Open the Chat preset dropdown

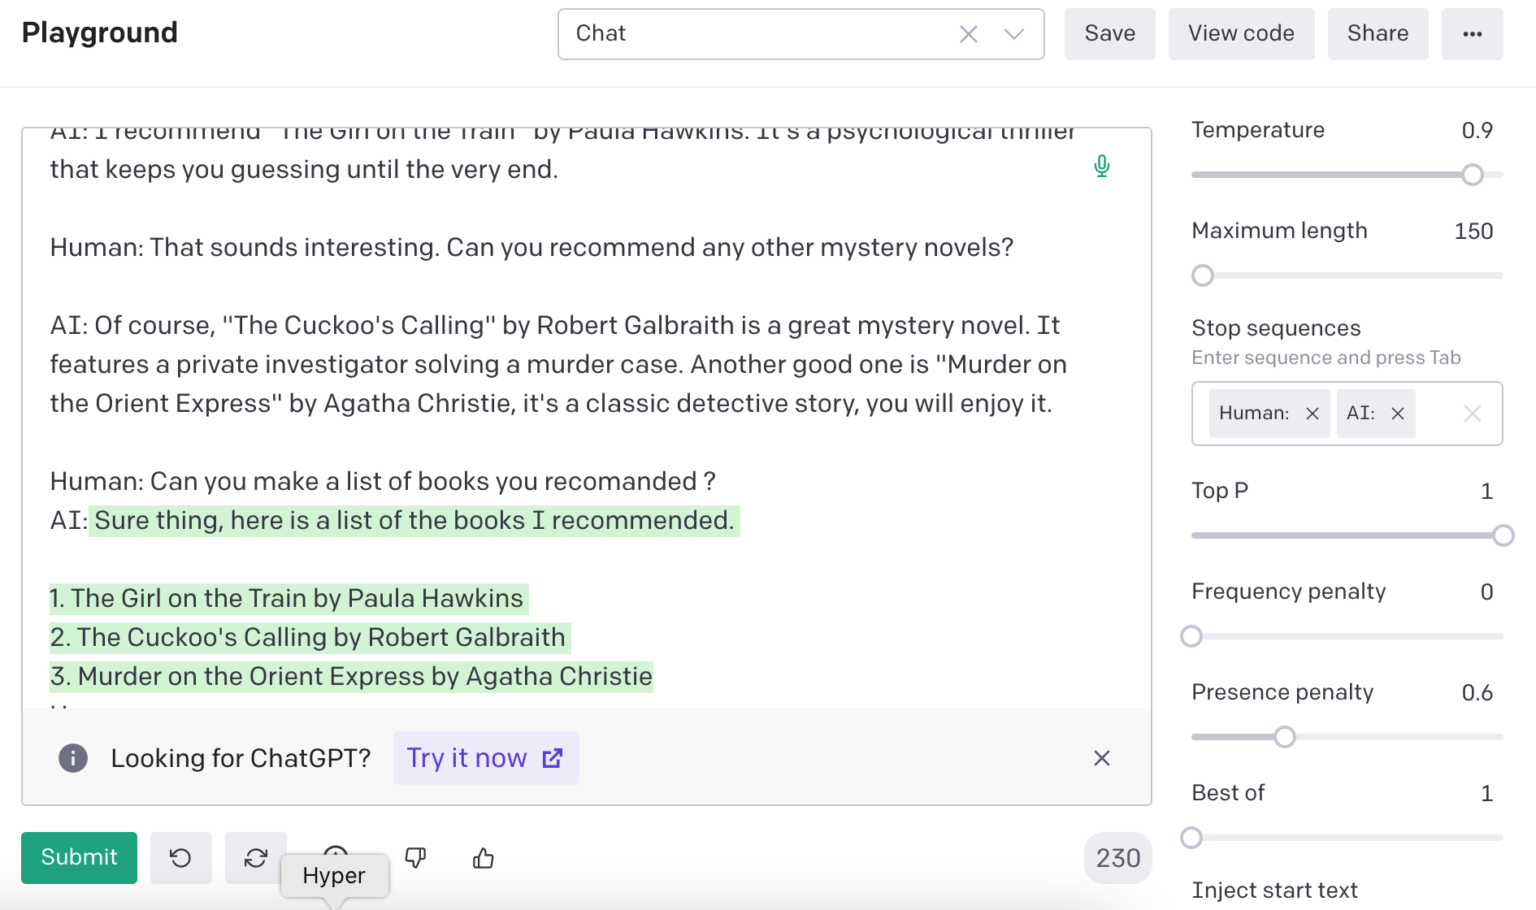coord(1014,33)
